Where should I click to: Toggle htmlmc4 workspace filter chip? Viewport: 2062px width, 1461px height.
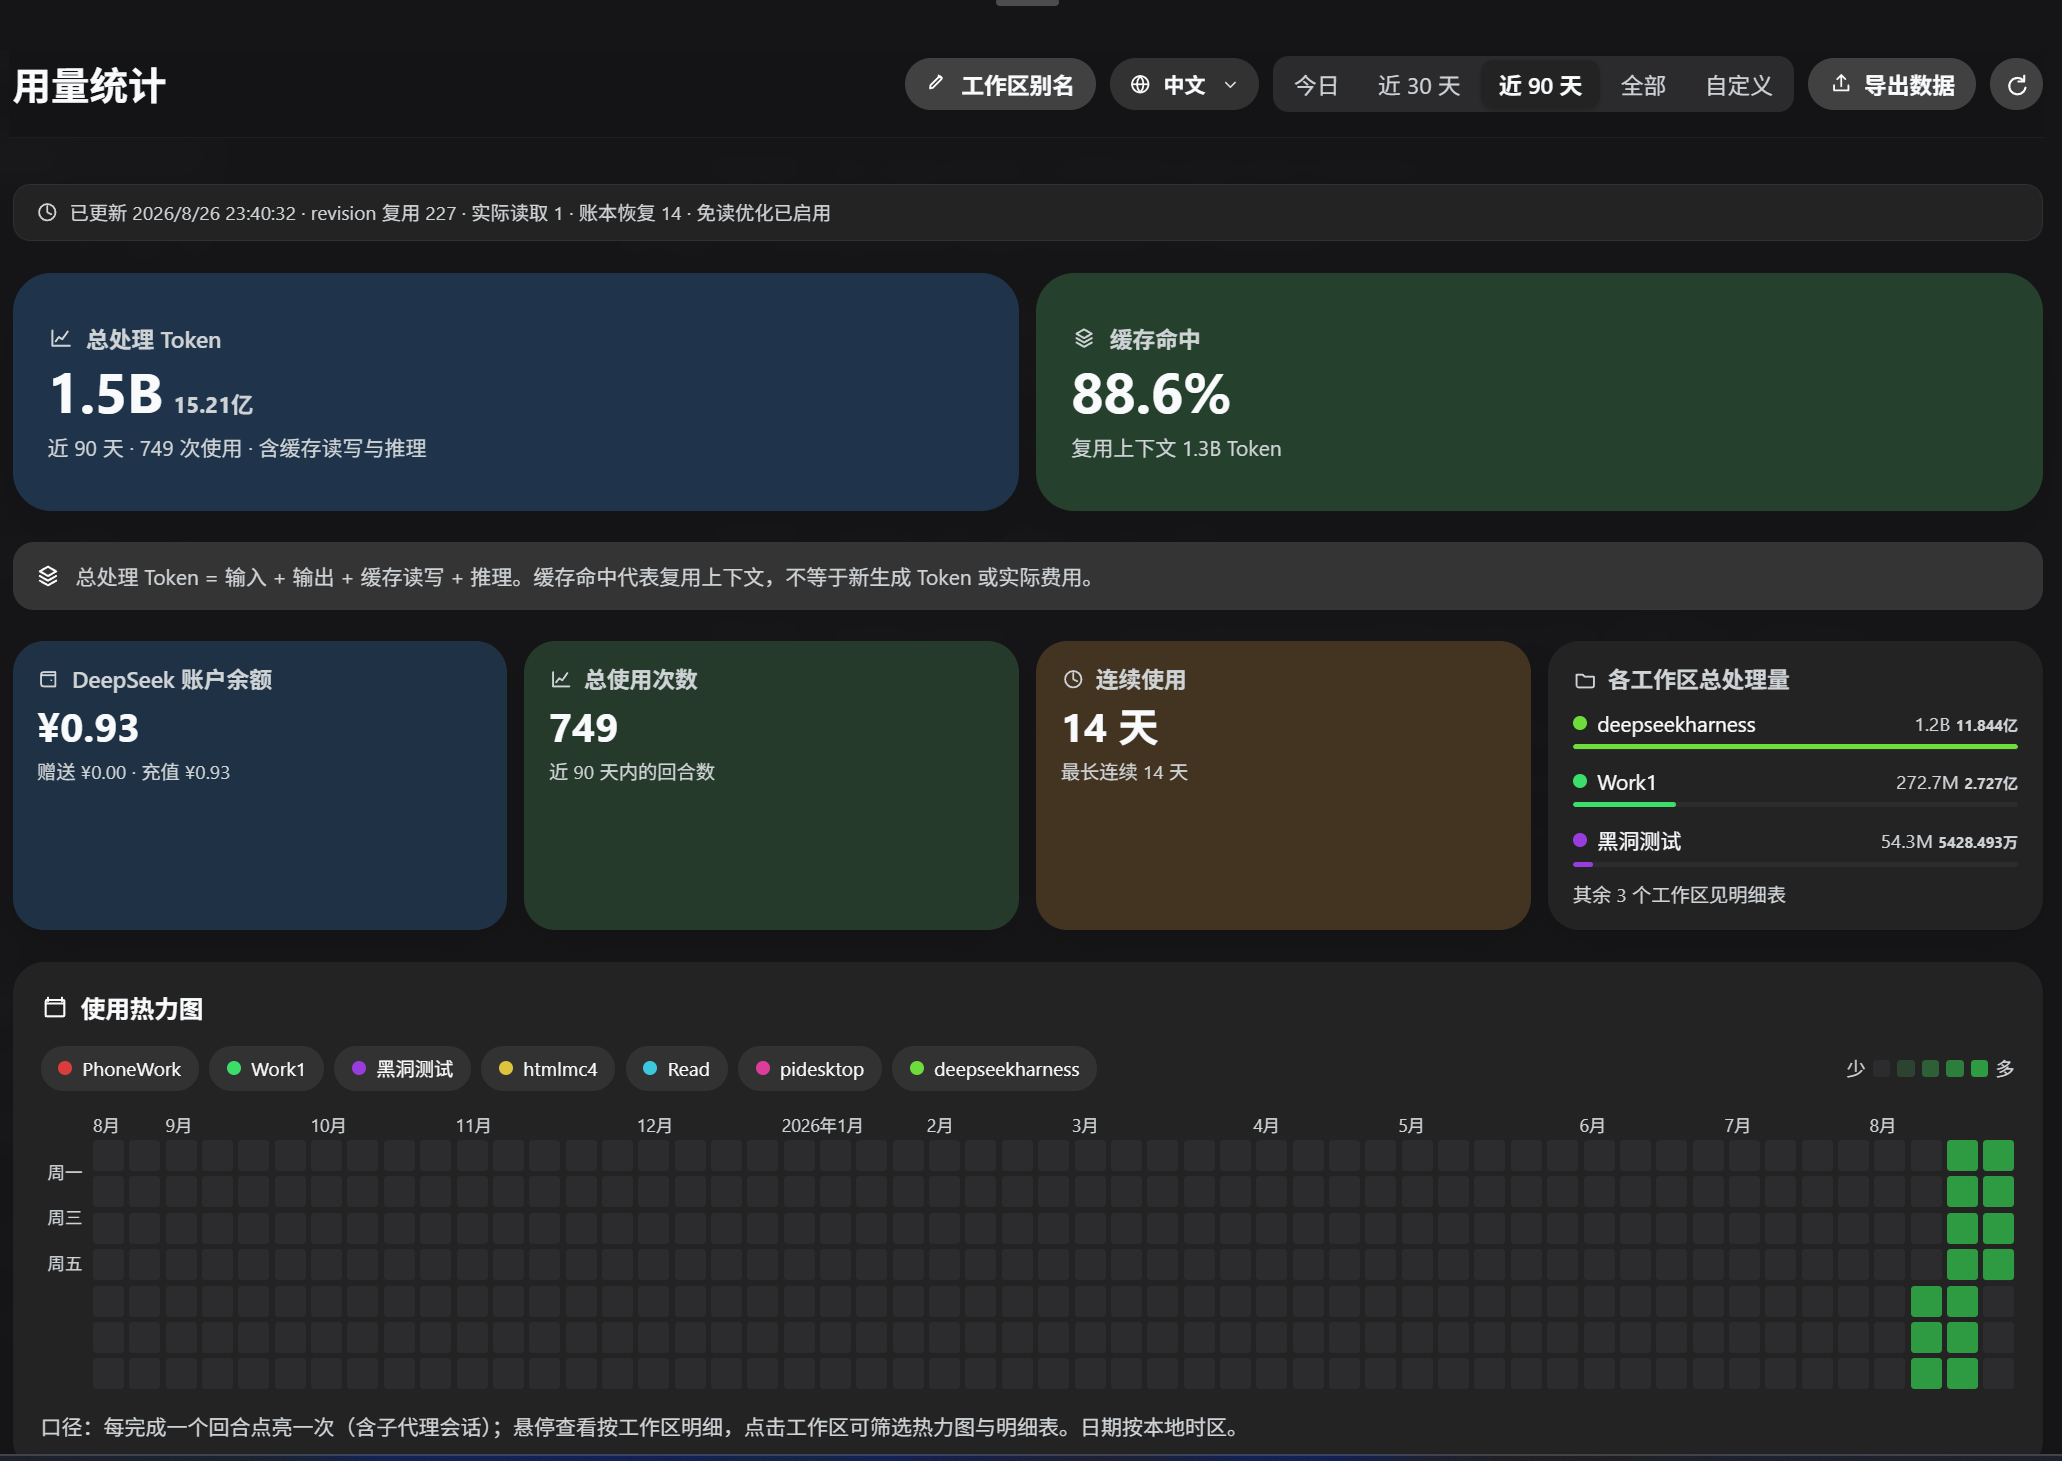pyautogui.click(x=548, y=1069)
